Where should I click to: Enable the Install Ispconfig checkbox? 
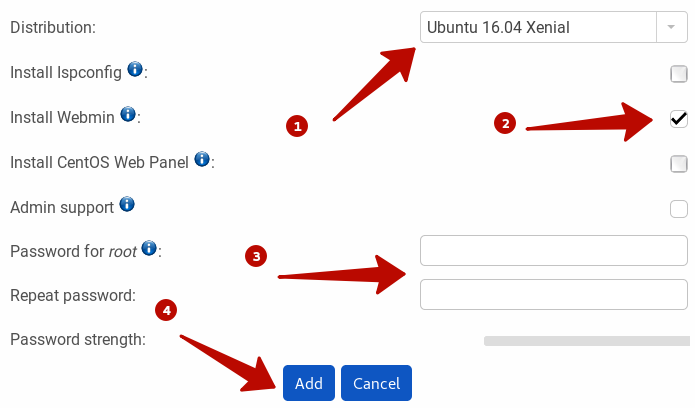pyautogui.click(x=679, y=74)
